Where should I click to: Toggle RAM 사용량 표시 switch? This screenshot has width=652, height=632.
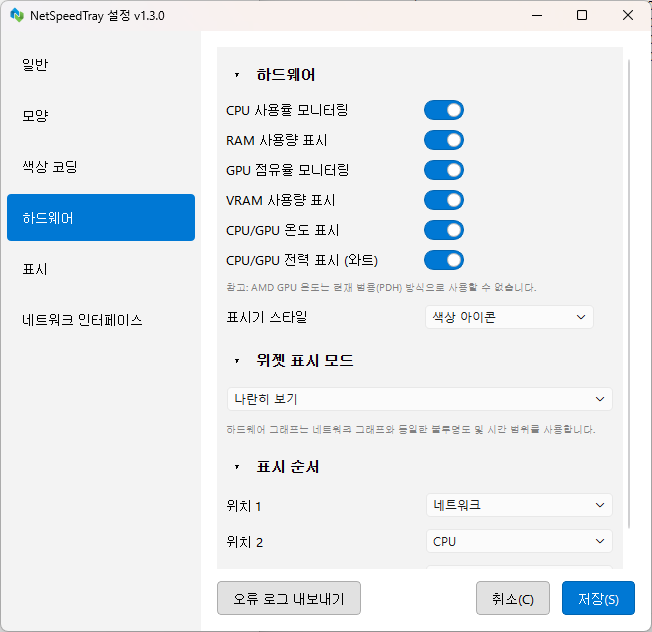tap(444, 140)
